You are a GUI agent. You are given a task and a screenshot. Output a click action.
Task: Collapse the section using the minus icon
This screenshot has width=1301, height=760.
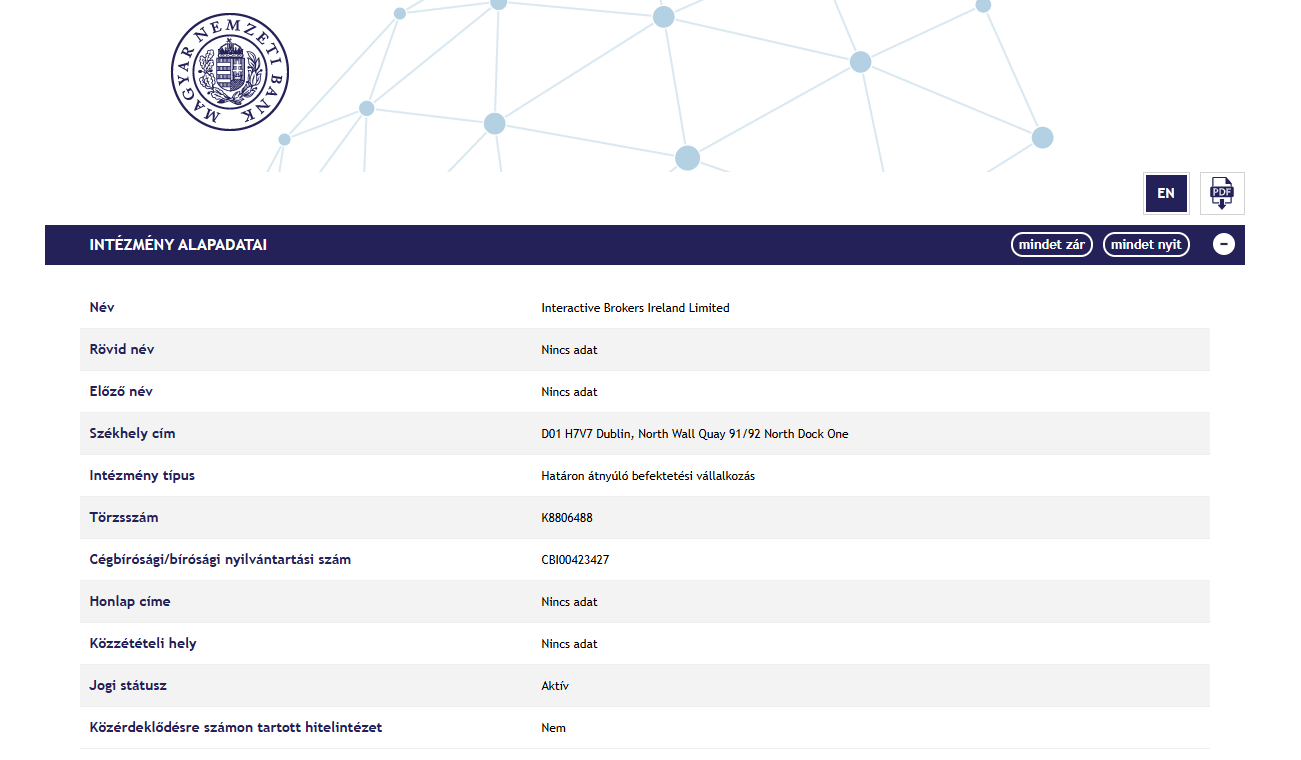tap(1223, 244)
